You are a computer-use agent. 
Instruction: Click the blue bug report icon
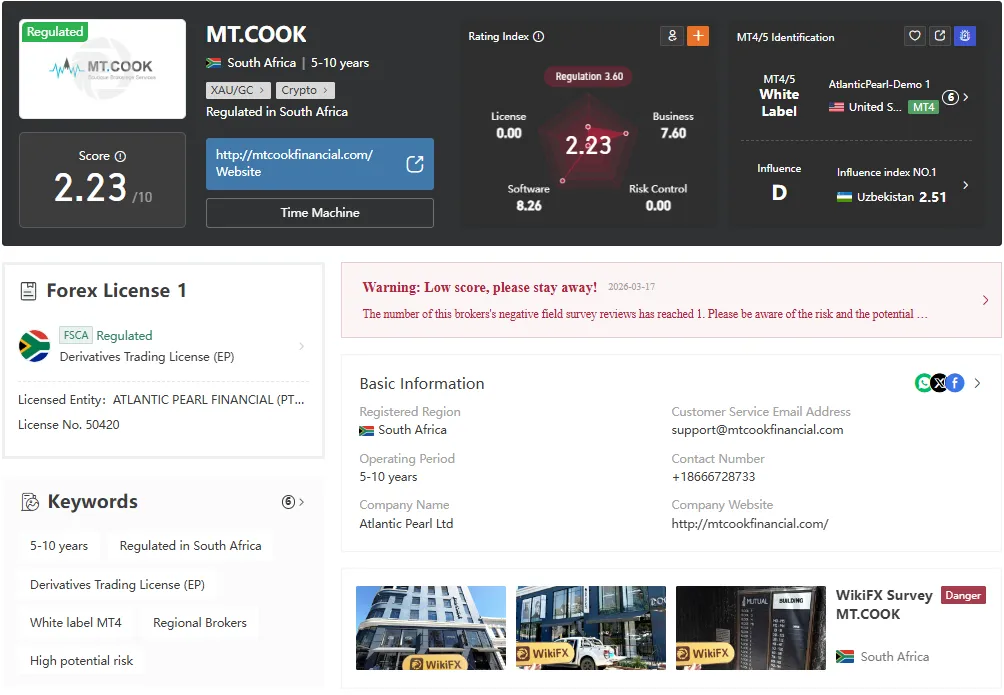click(x=964, y=36)
